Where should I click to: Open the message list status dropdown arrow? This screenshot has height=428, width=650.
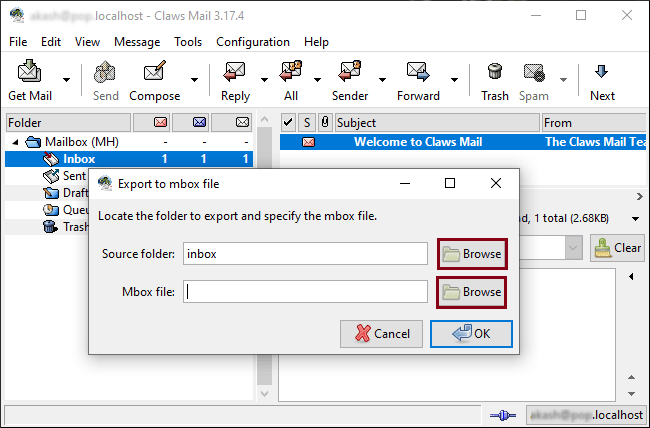coord(635,219)
